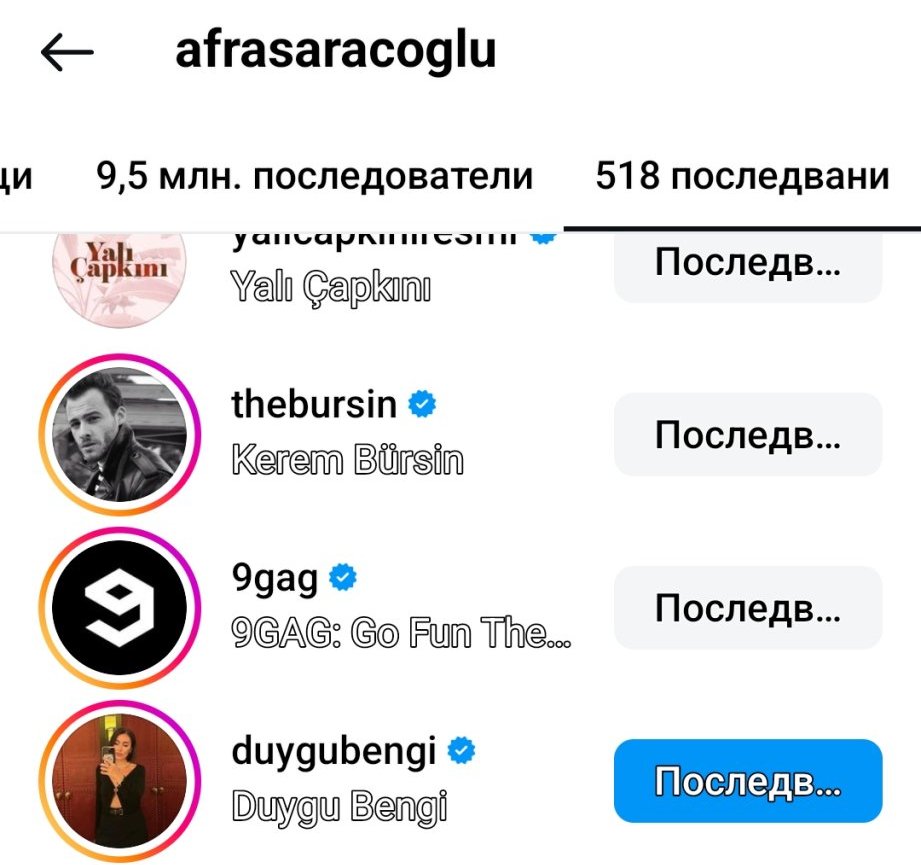Click 9gag verified badge
The height and width of the screenshot is (865, 921).
pyautogui.click(x=342, y=577)
